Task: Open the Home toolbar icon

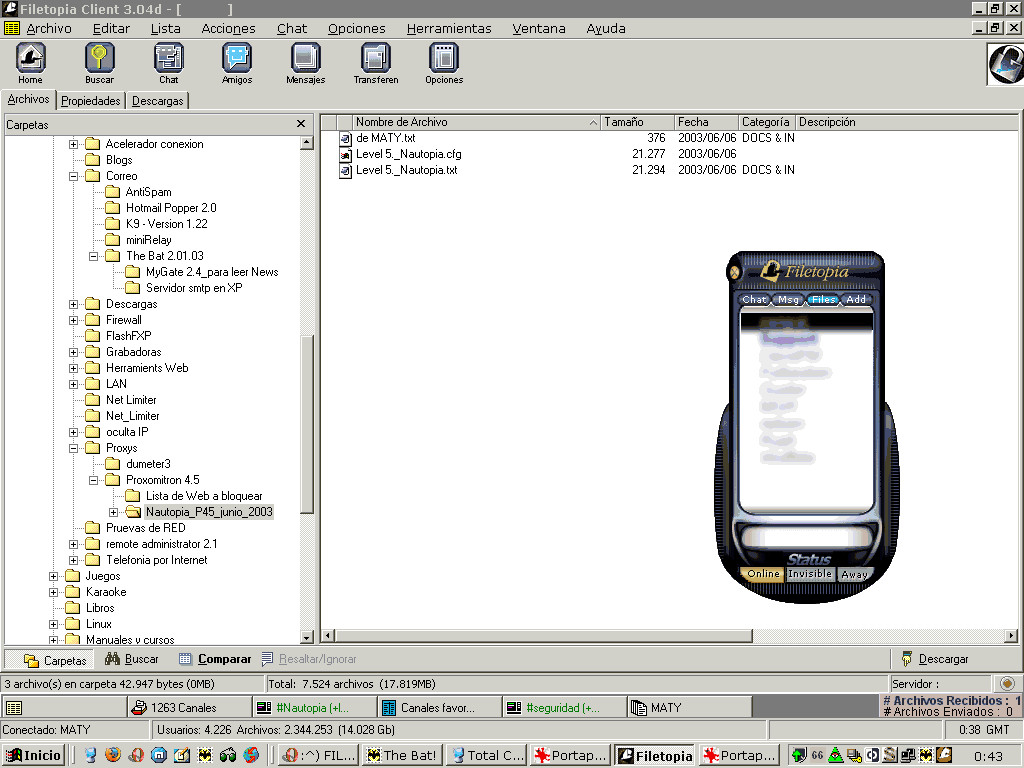Action: point(30,63)
